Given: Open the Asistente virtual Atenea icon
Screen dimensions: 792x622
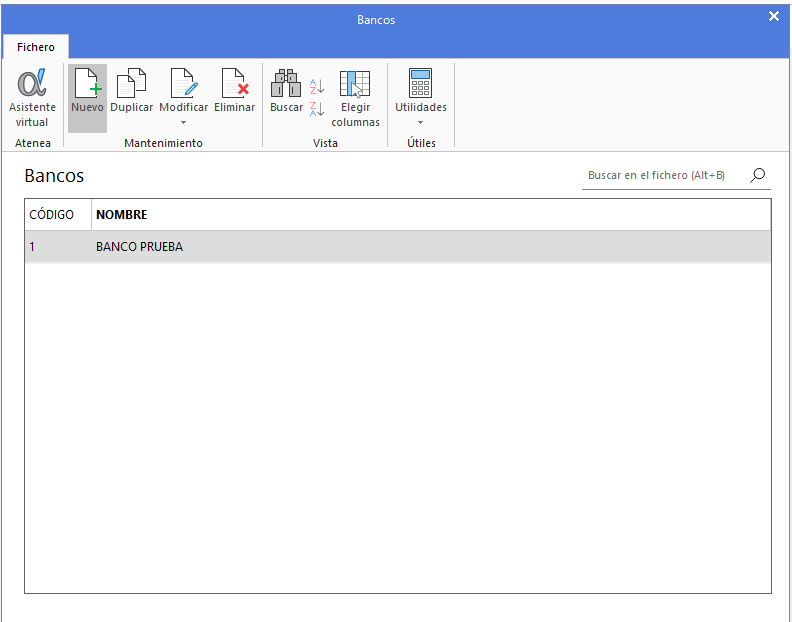Looking at the screenshot, I should tap(32, 98).
